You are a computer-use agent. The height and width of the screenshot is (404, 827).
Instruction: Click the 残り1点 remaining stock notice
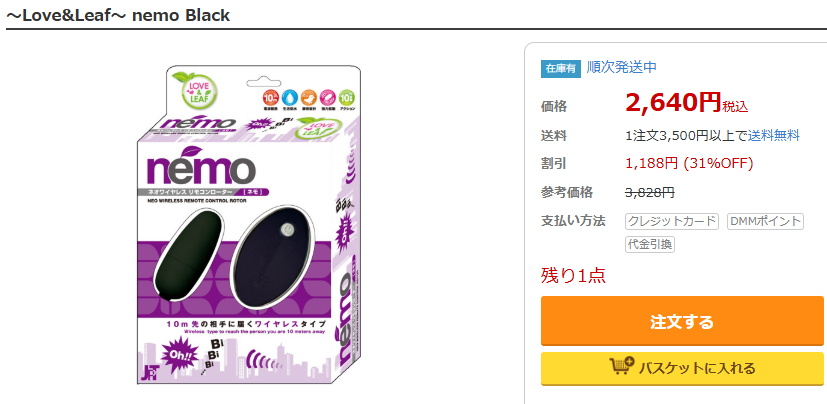573,276
